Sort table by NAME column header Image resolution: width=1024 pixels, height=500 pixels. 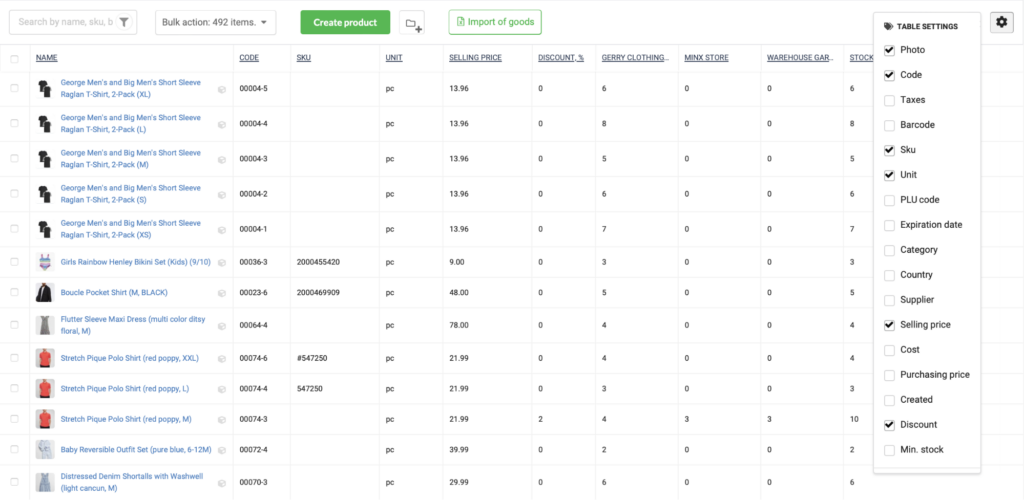pyautogui.click(x=46, y=58)
